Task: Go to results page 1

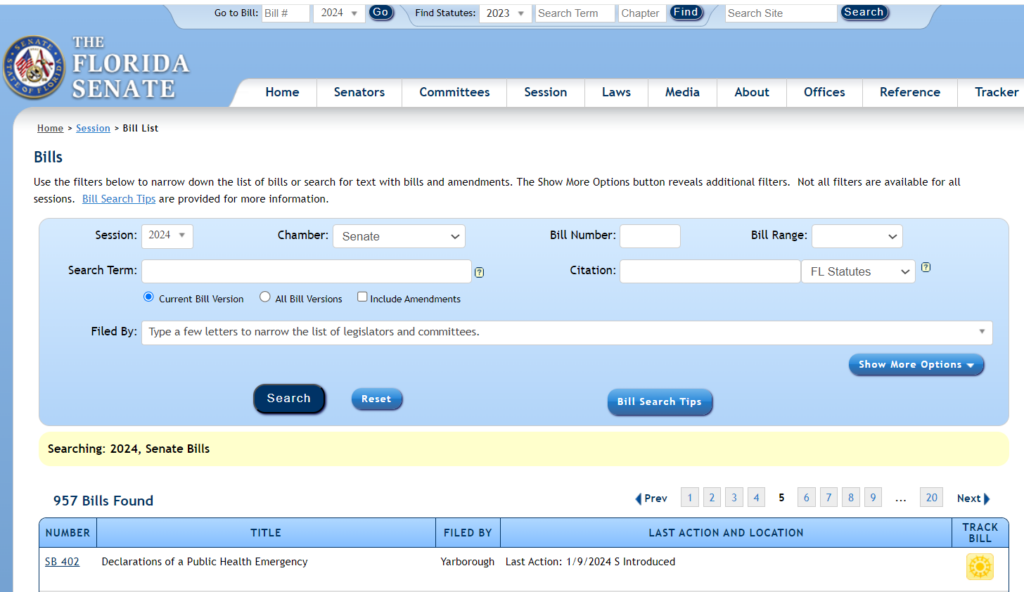Action: point(690,498)
